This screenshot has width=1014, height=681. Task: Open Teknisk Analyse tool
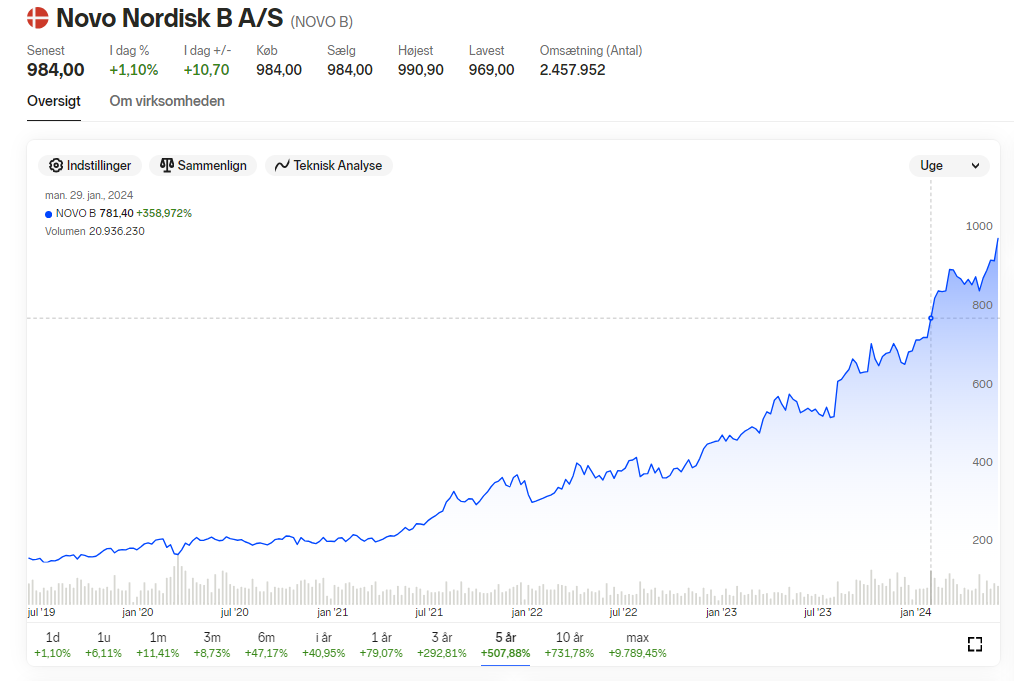pos(329,166)
